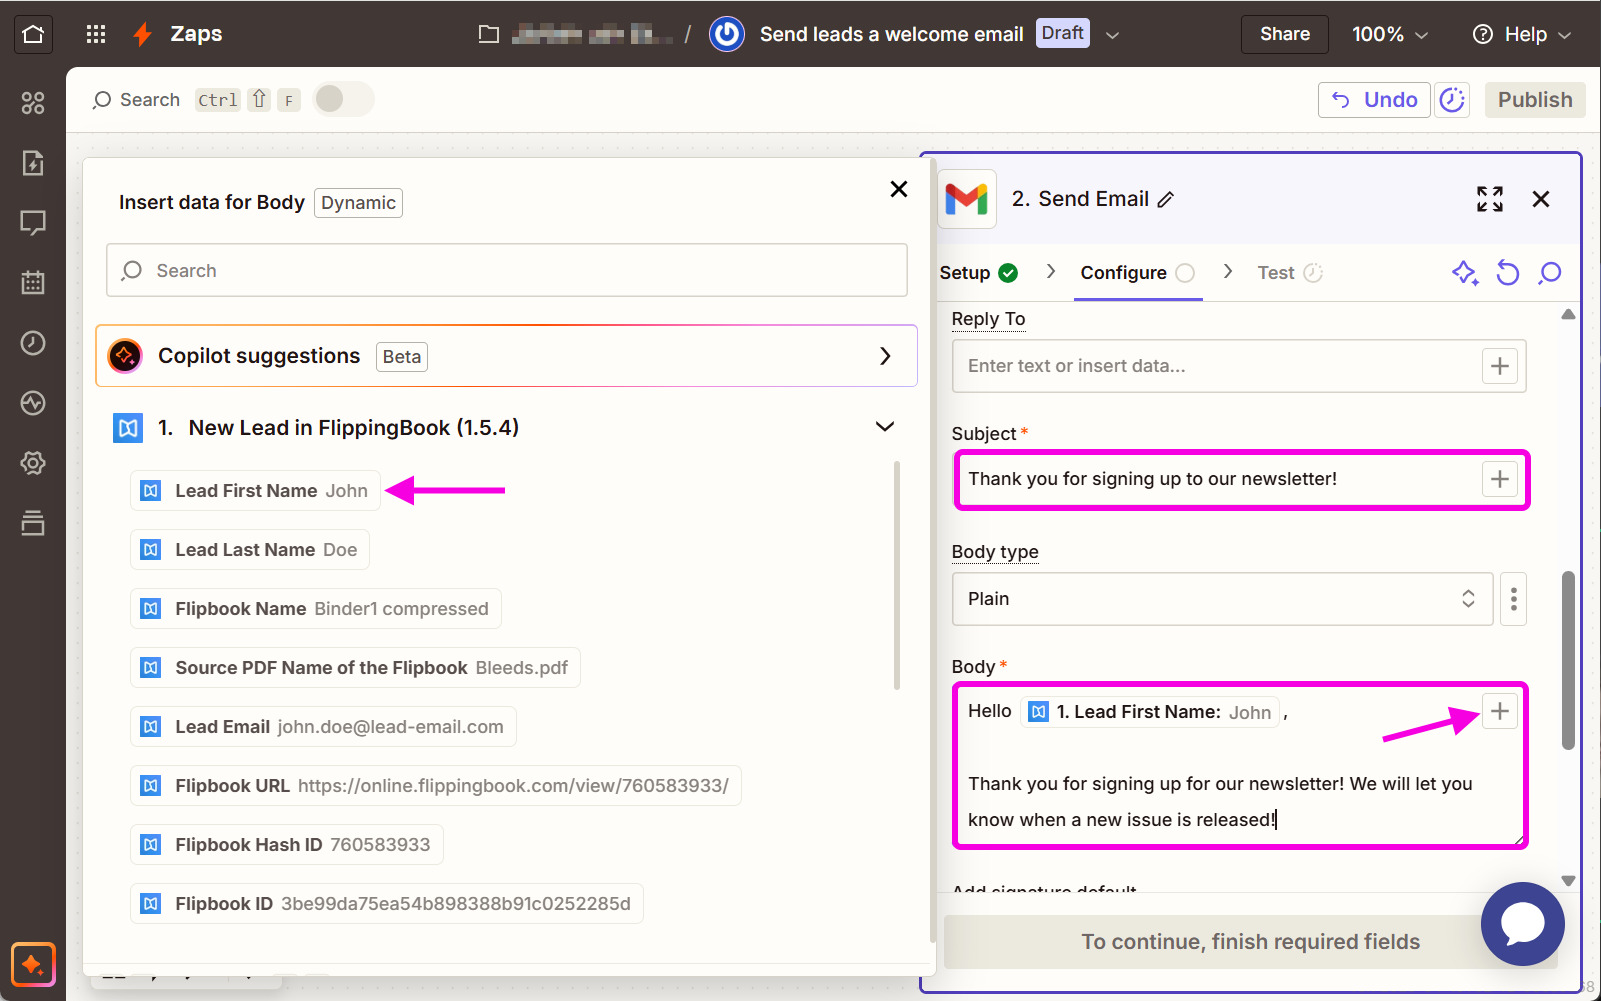The width and height of the screenshot is (1601, 1001).
Task: Click the search fields icon in step panel
Action: pyautogui.click(x=1550, y=273)
